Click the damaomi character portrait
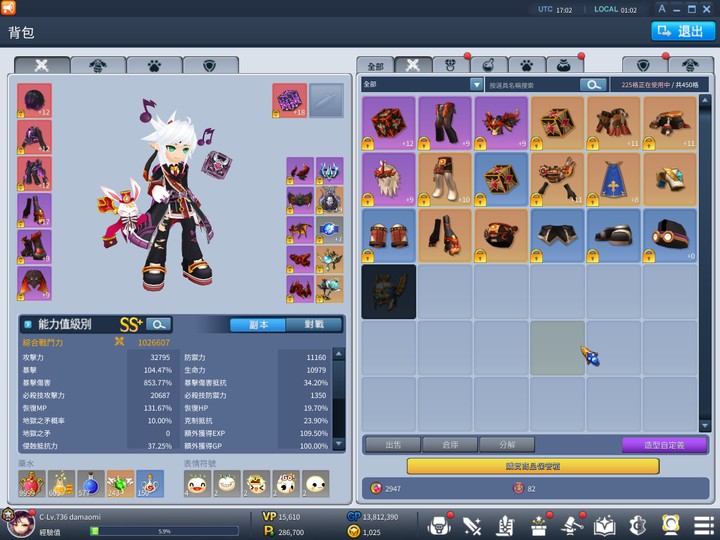720x540 pixels. tap(19, 524)
